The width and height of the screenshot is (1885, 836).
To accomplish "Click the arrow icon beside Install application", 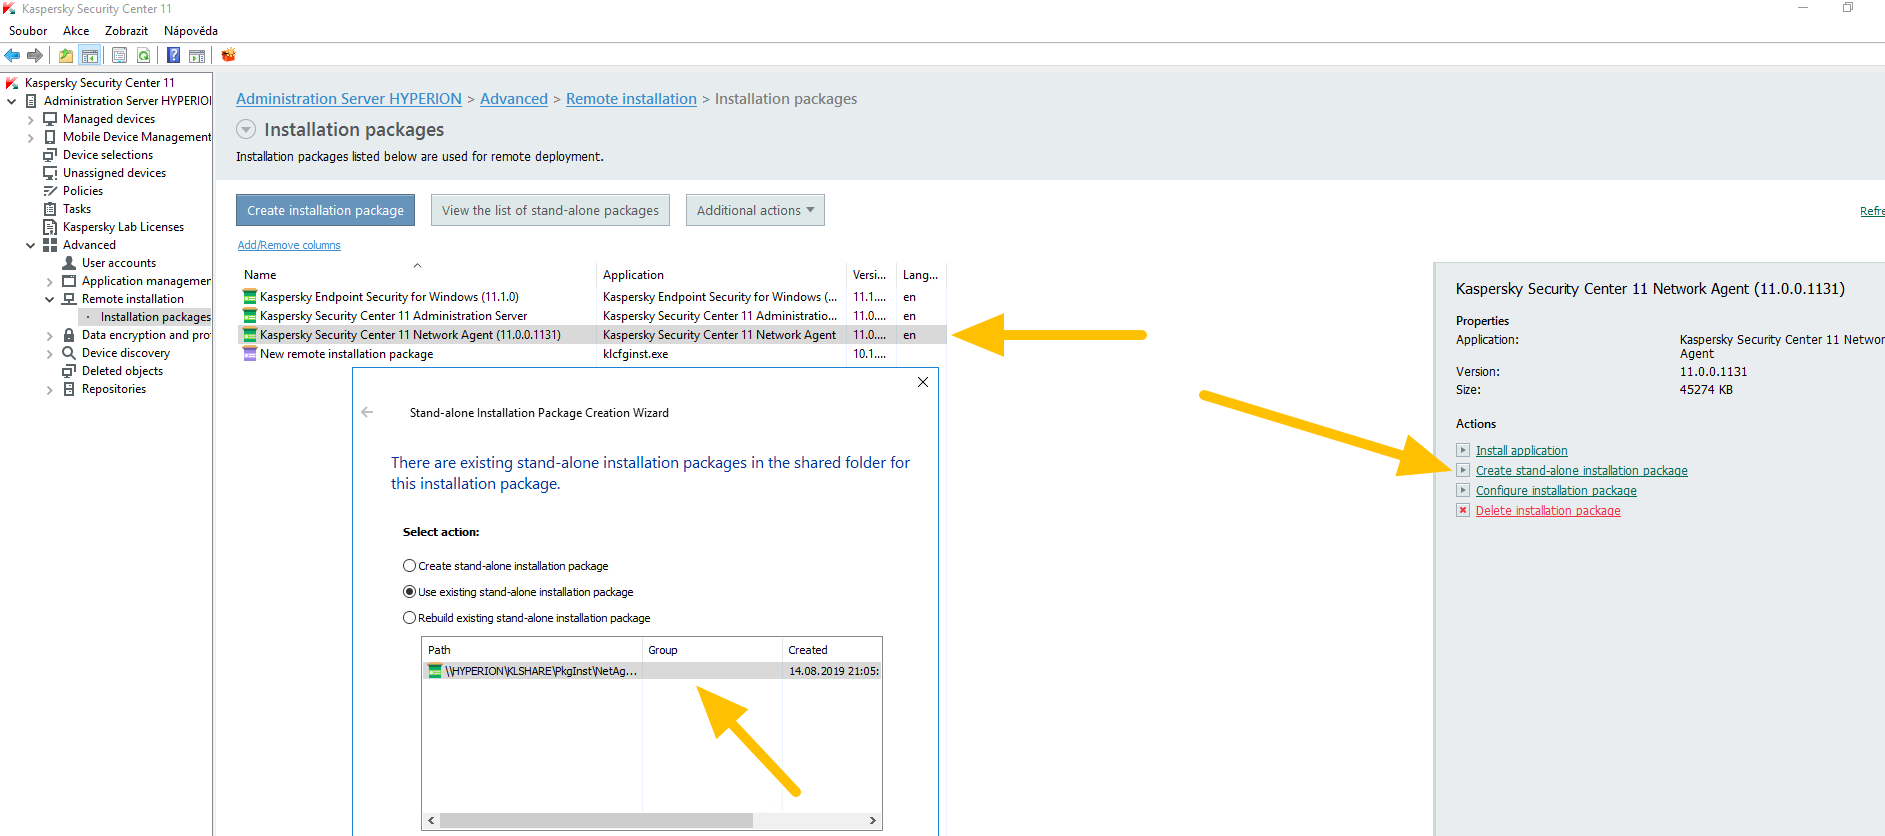I will [x=1463, y=450].
